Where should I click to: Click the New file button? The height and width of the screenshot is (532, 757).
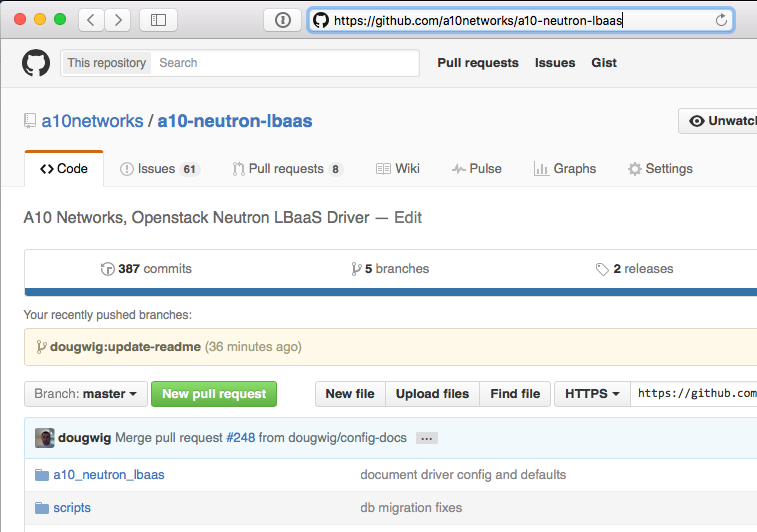tap(350, 394)
